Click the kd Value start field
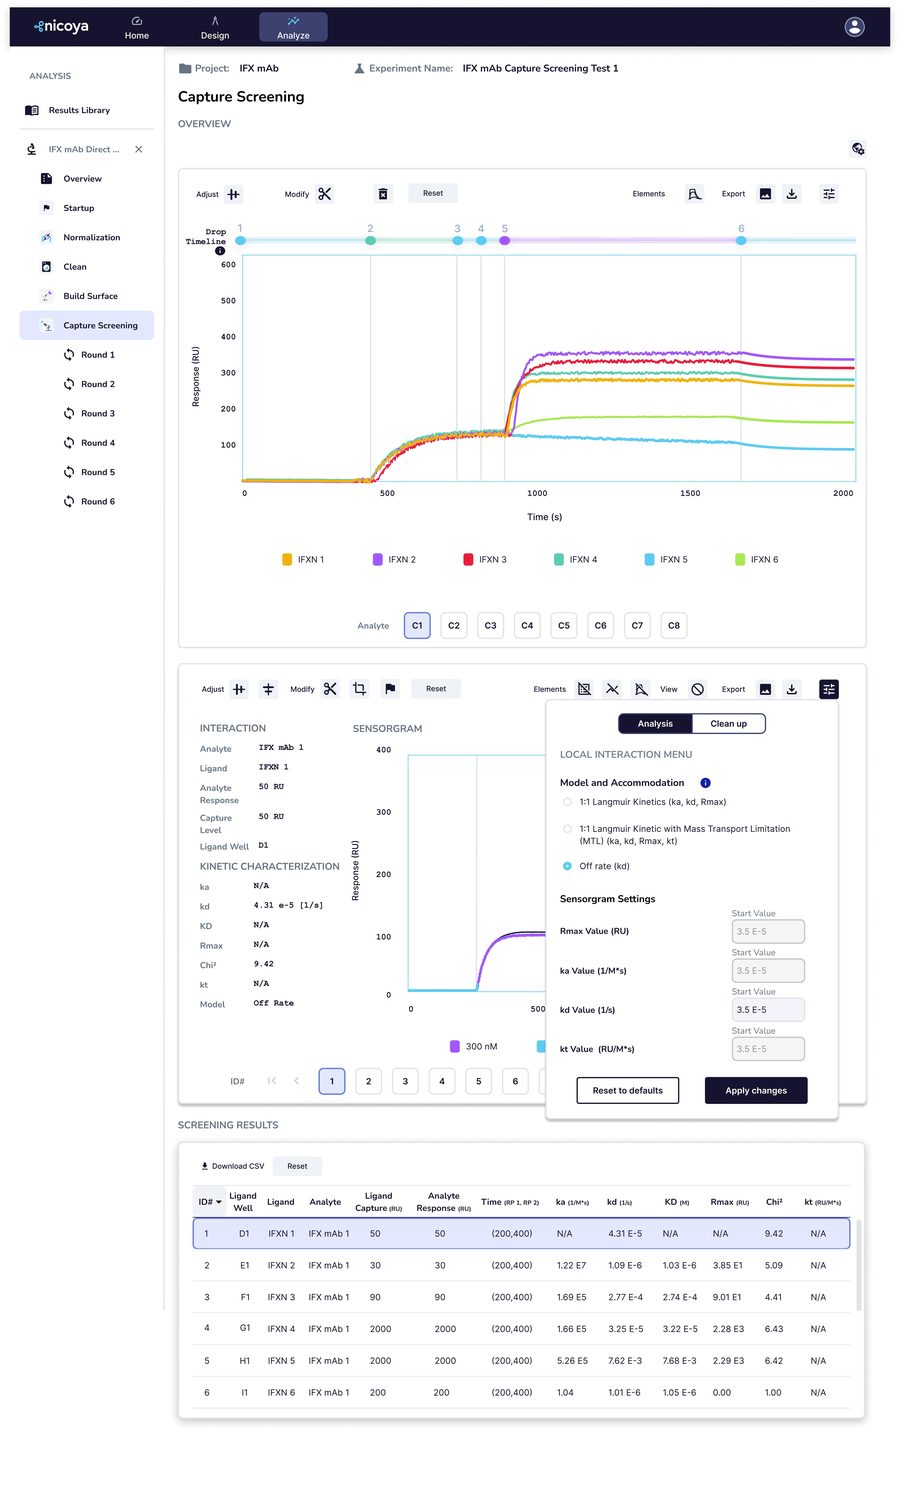The height and width of the screenshot is (1506, 900). coord(768,1010)
